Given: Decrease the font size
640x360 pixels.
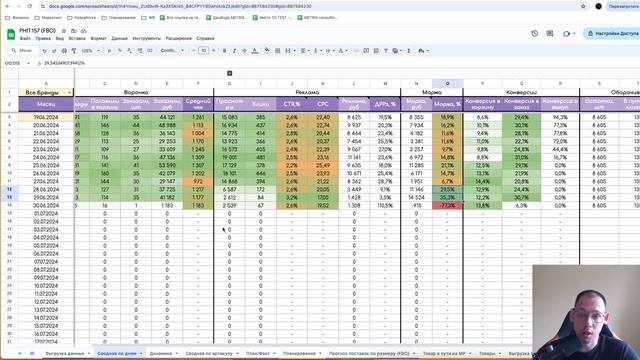Looking at the screenshot, I should 193,51.
